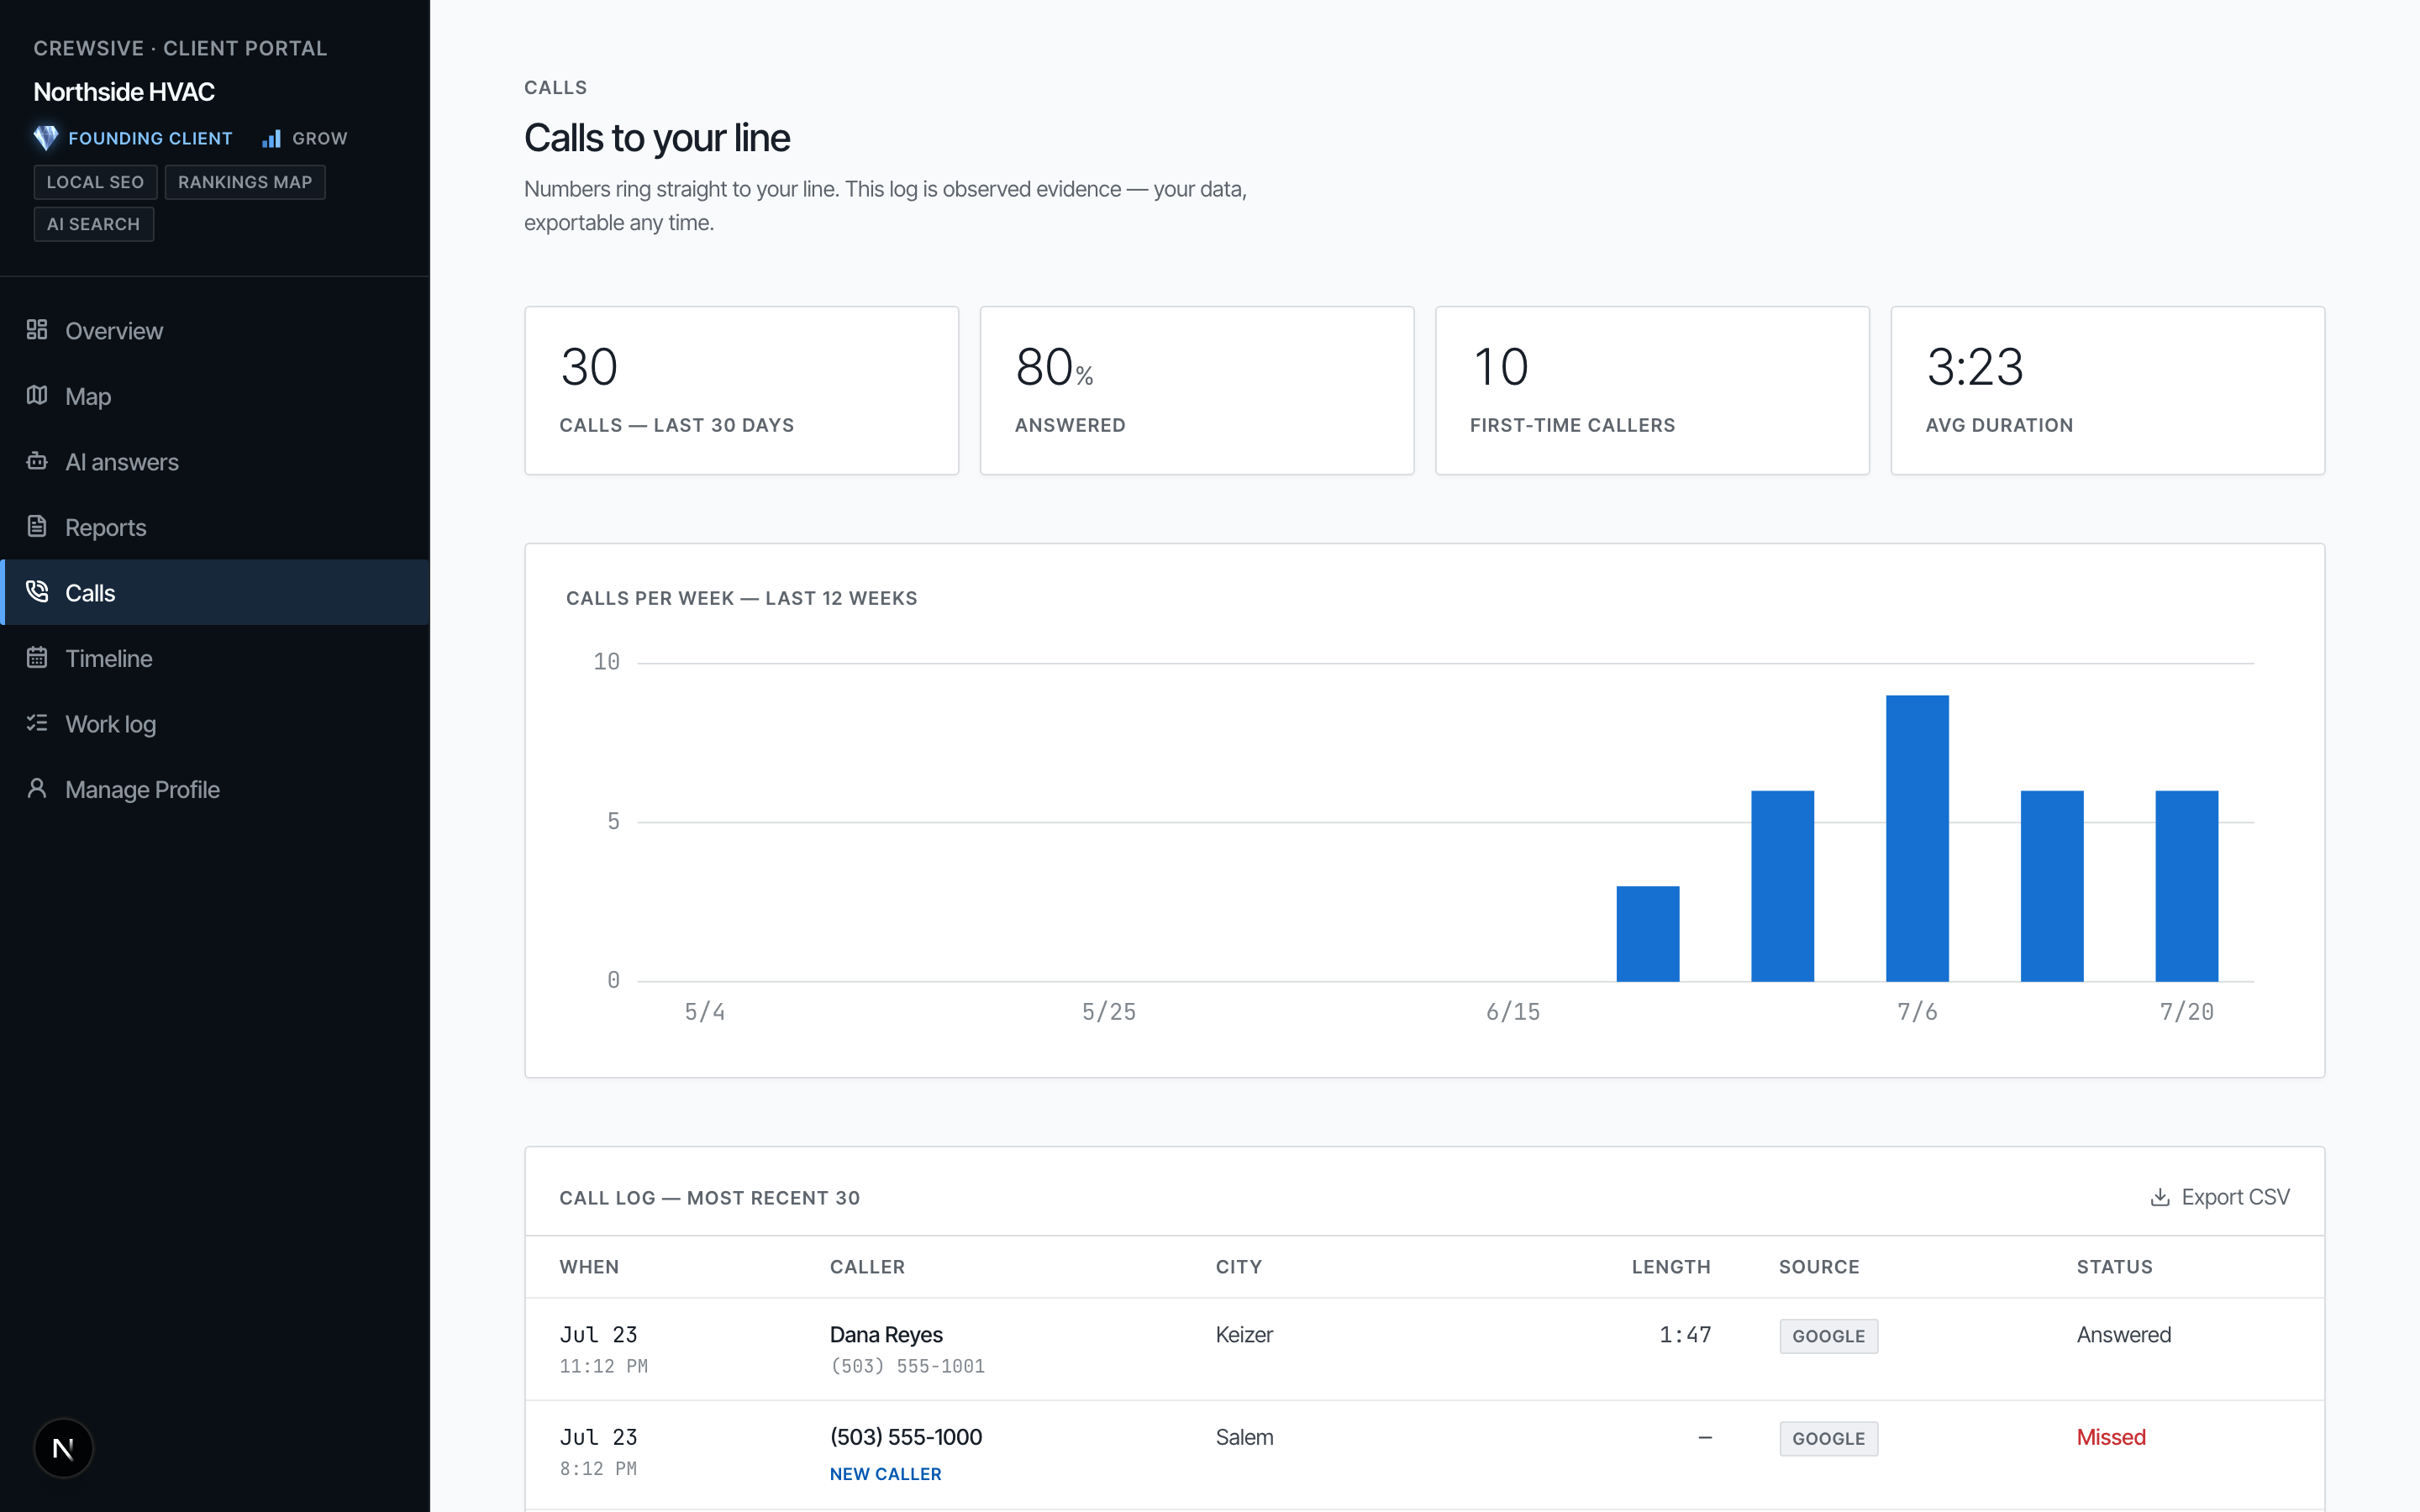
Task: Open the Work log page
Action: click(215, 724)
